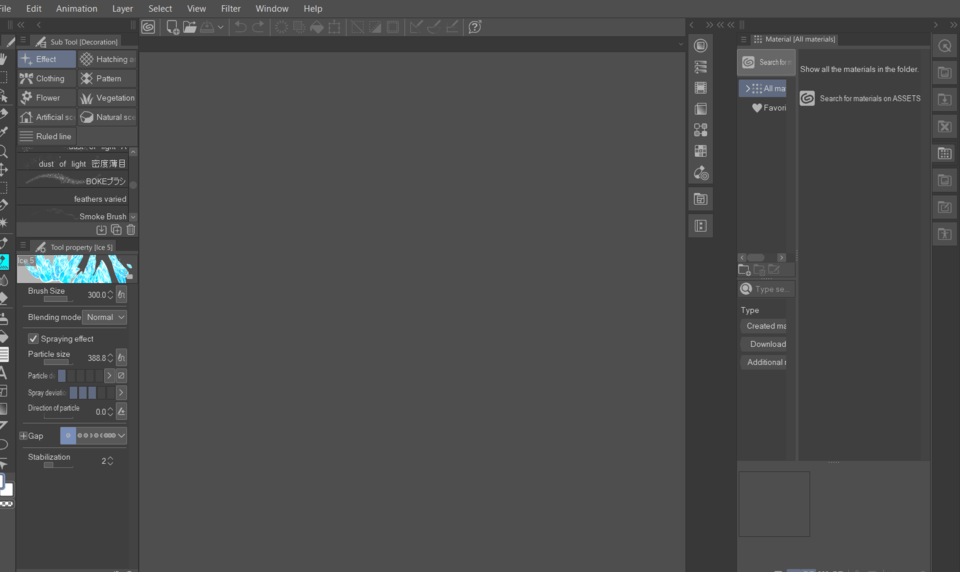960x572 pixels.
Task: Expand the Gap plus box
Action: (23, 436)
